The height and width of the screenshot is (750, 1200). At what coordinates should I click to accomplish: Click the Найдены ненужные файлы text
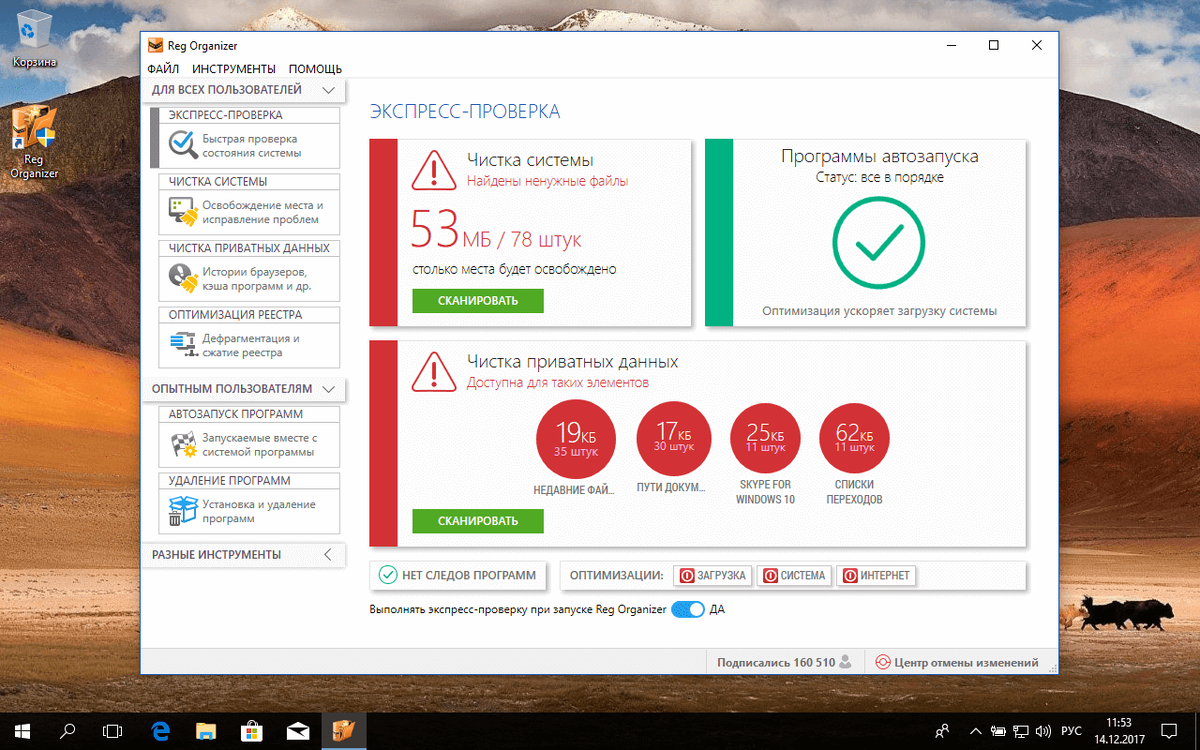pyautogui.click(x=548, y=182)
